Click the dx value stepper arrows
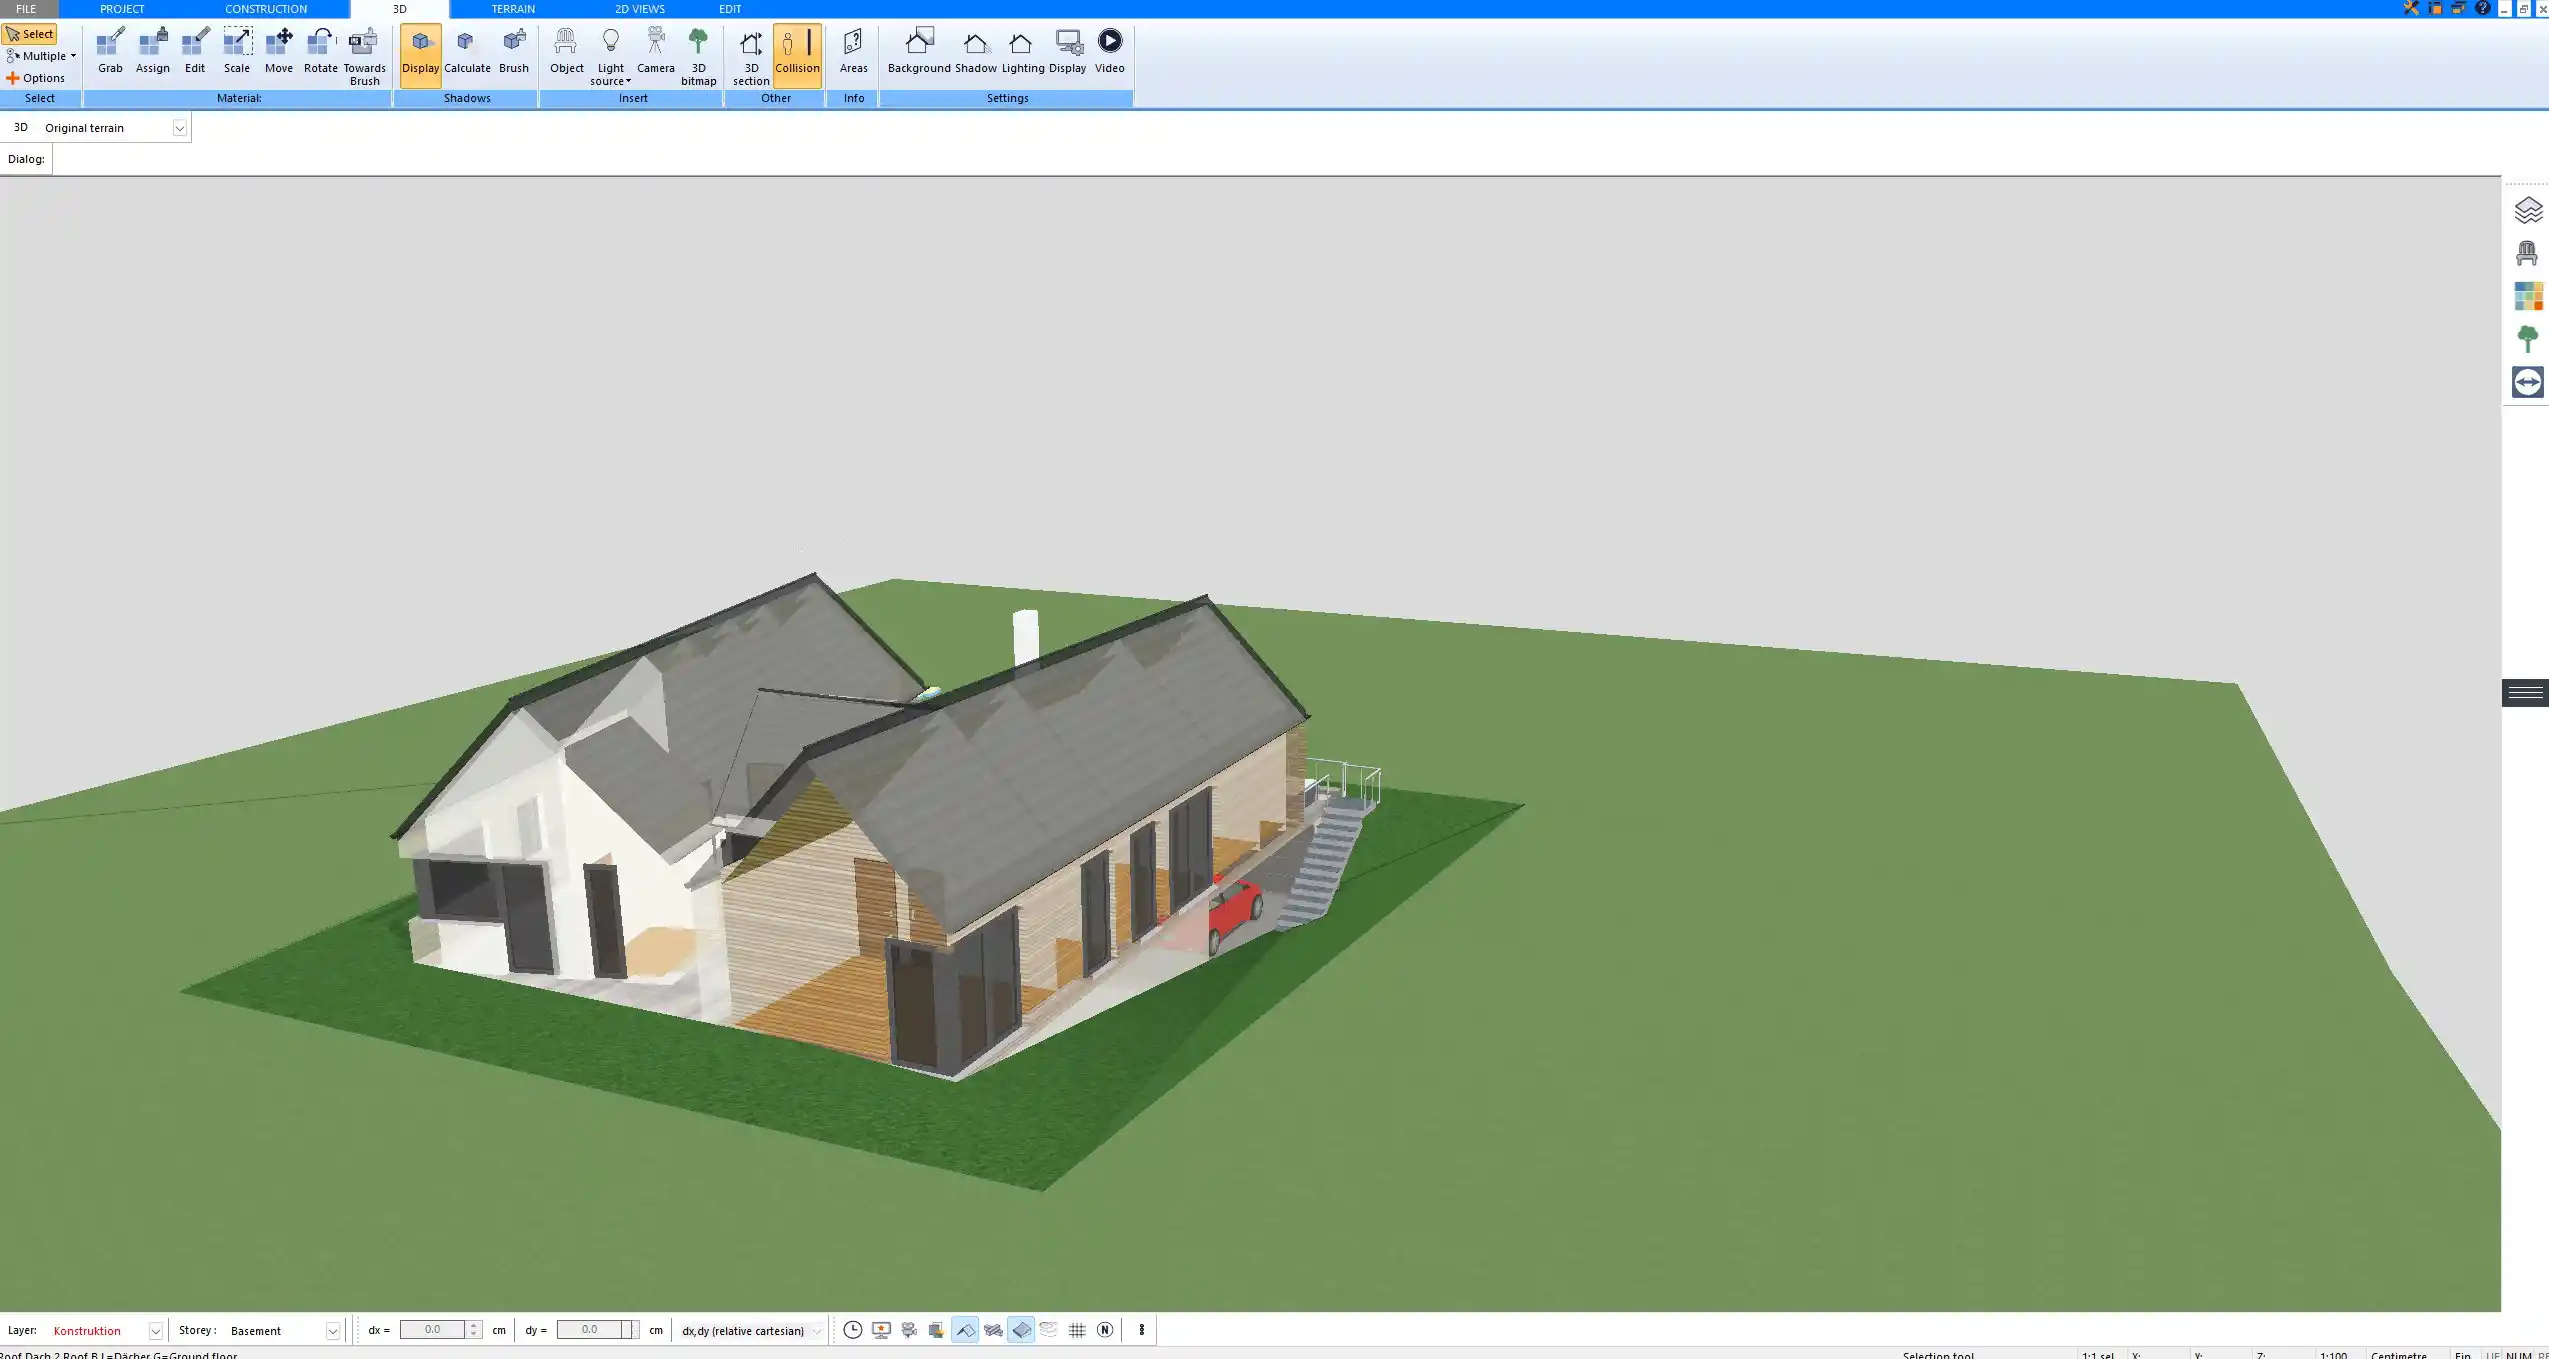Viewport: 2549px width, 1359px height. (x=474, y=1330)
